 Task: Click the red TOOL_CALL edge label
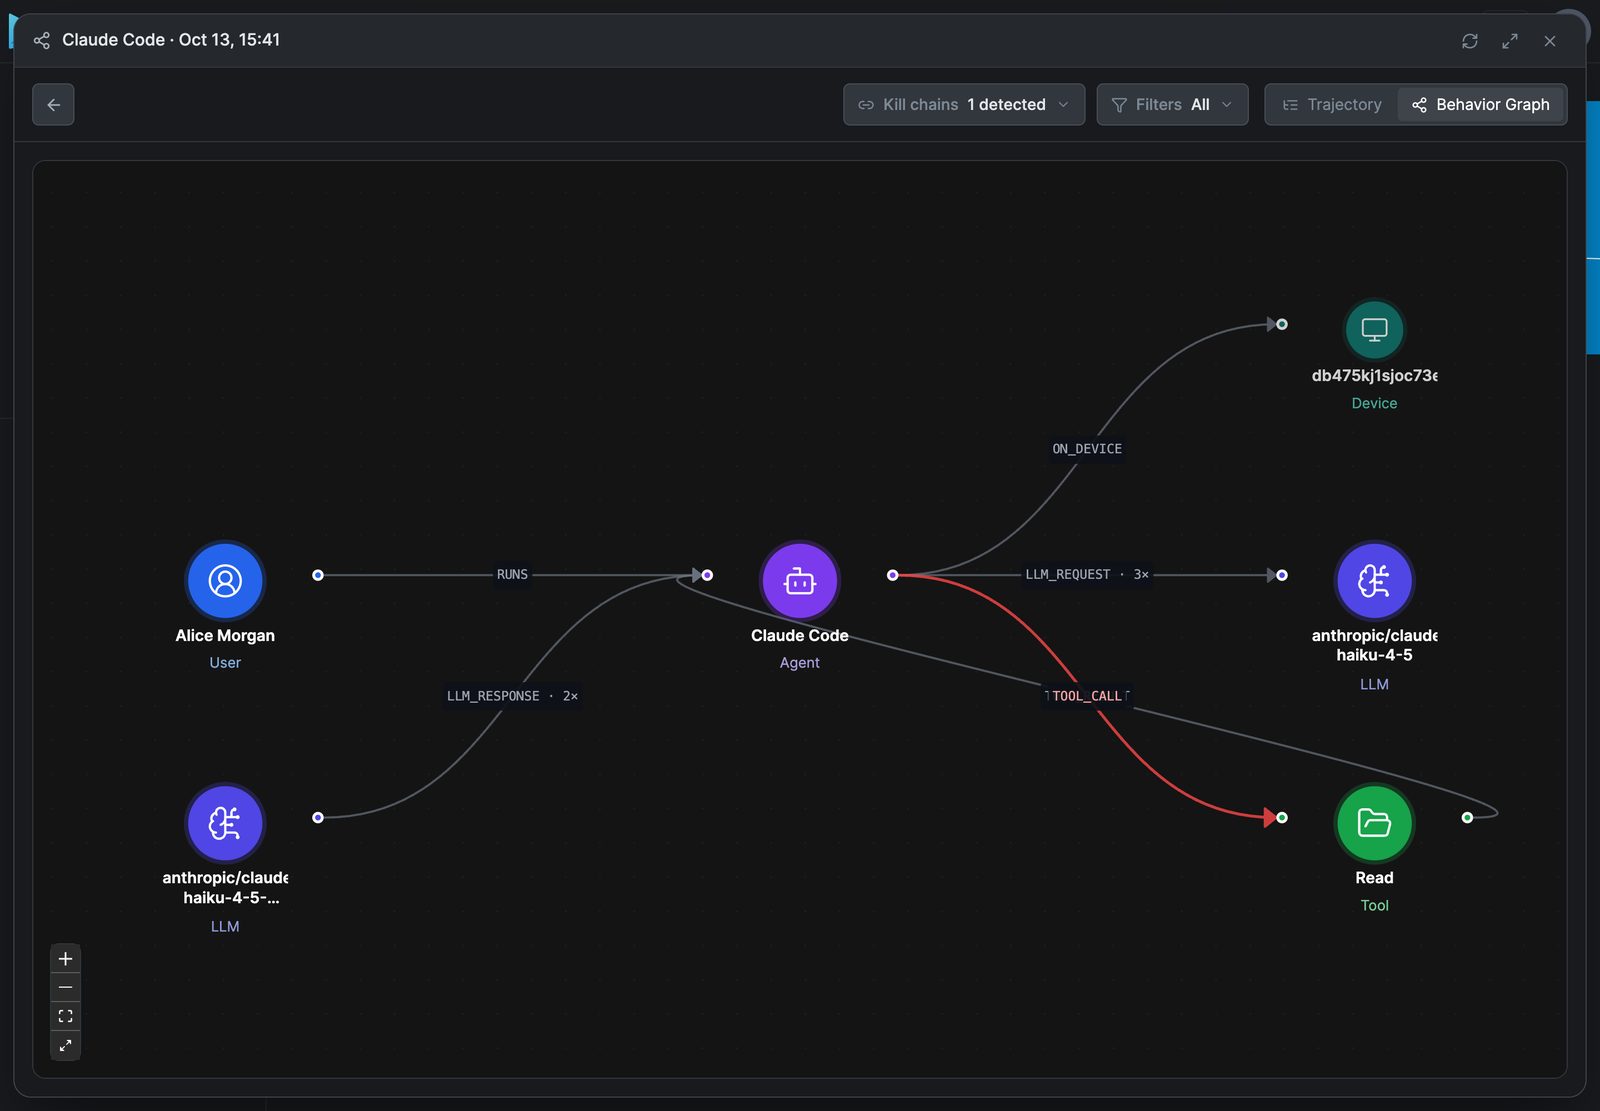1087,696
